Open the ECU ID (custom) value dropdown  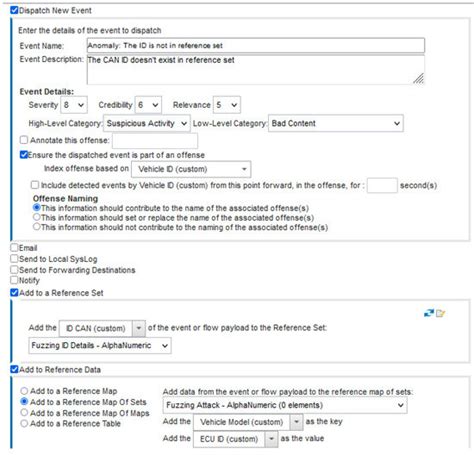click(235, 439)
